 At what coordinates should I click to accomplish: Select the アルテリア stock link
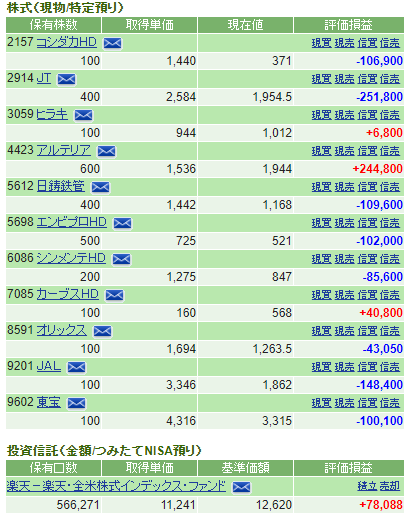(63, 150)
